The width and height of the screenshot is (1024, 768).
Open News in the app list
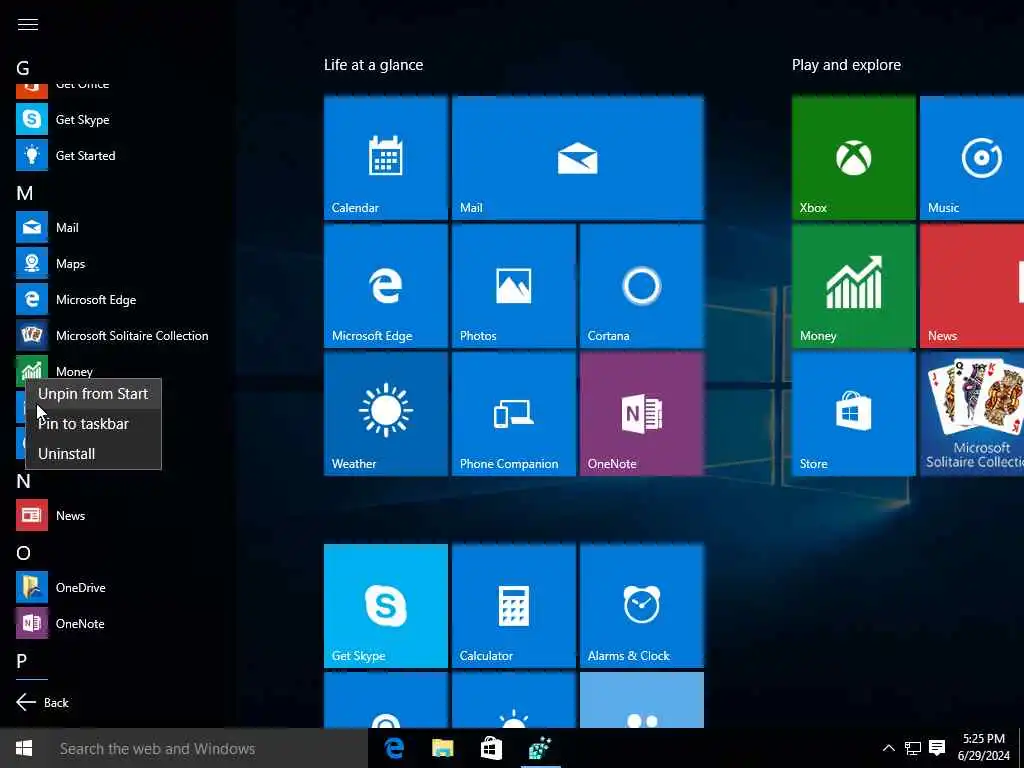[x=51, y=516]
